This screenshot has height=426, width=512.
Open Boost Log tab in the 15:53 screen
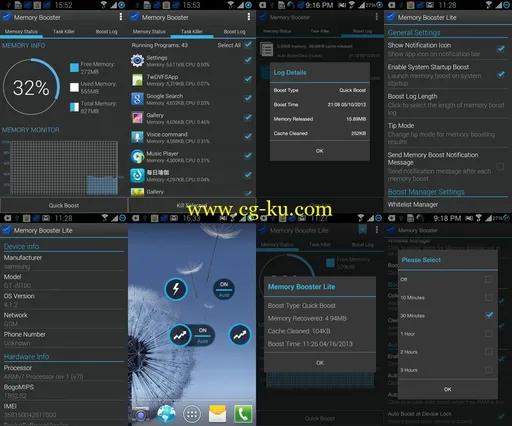[234, 32]
